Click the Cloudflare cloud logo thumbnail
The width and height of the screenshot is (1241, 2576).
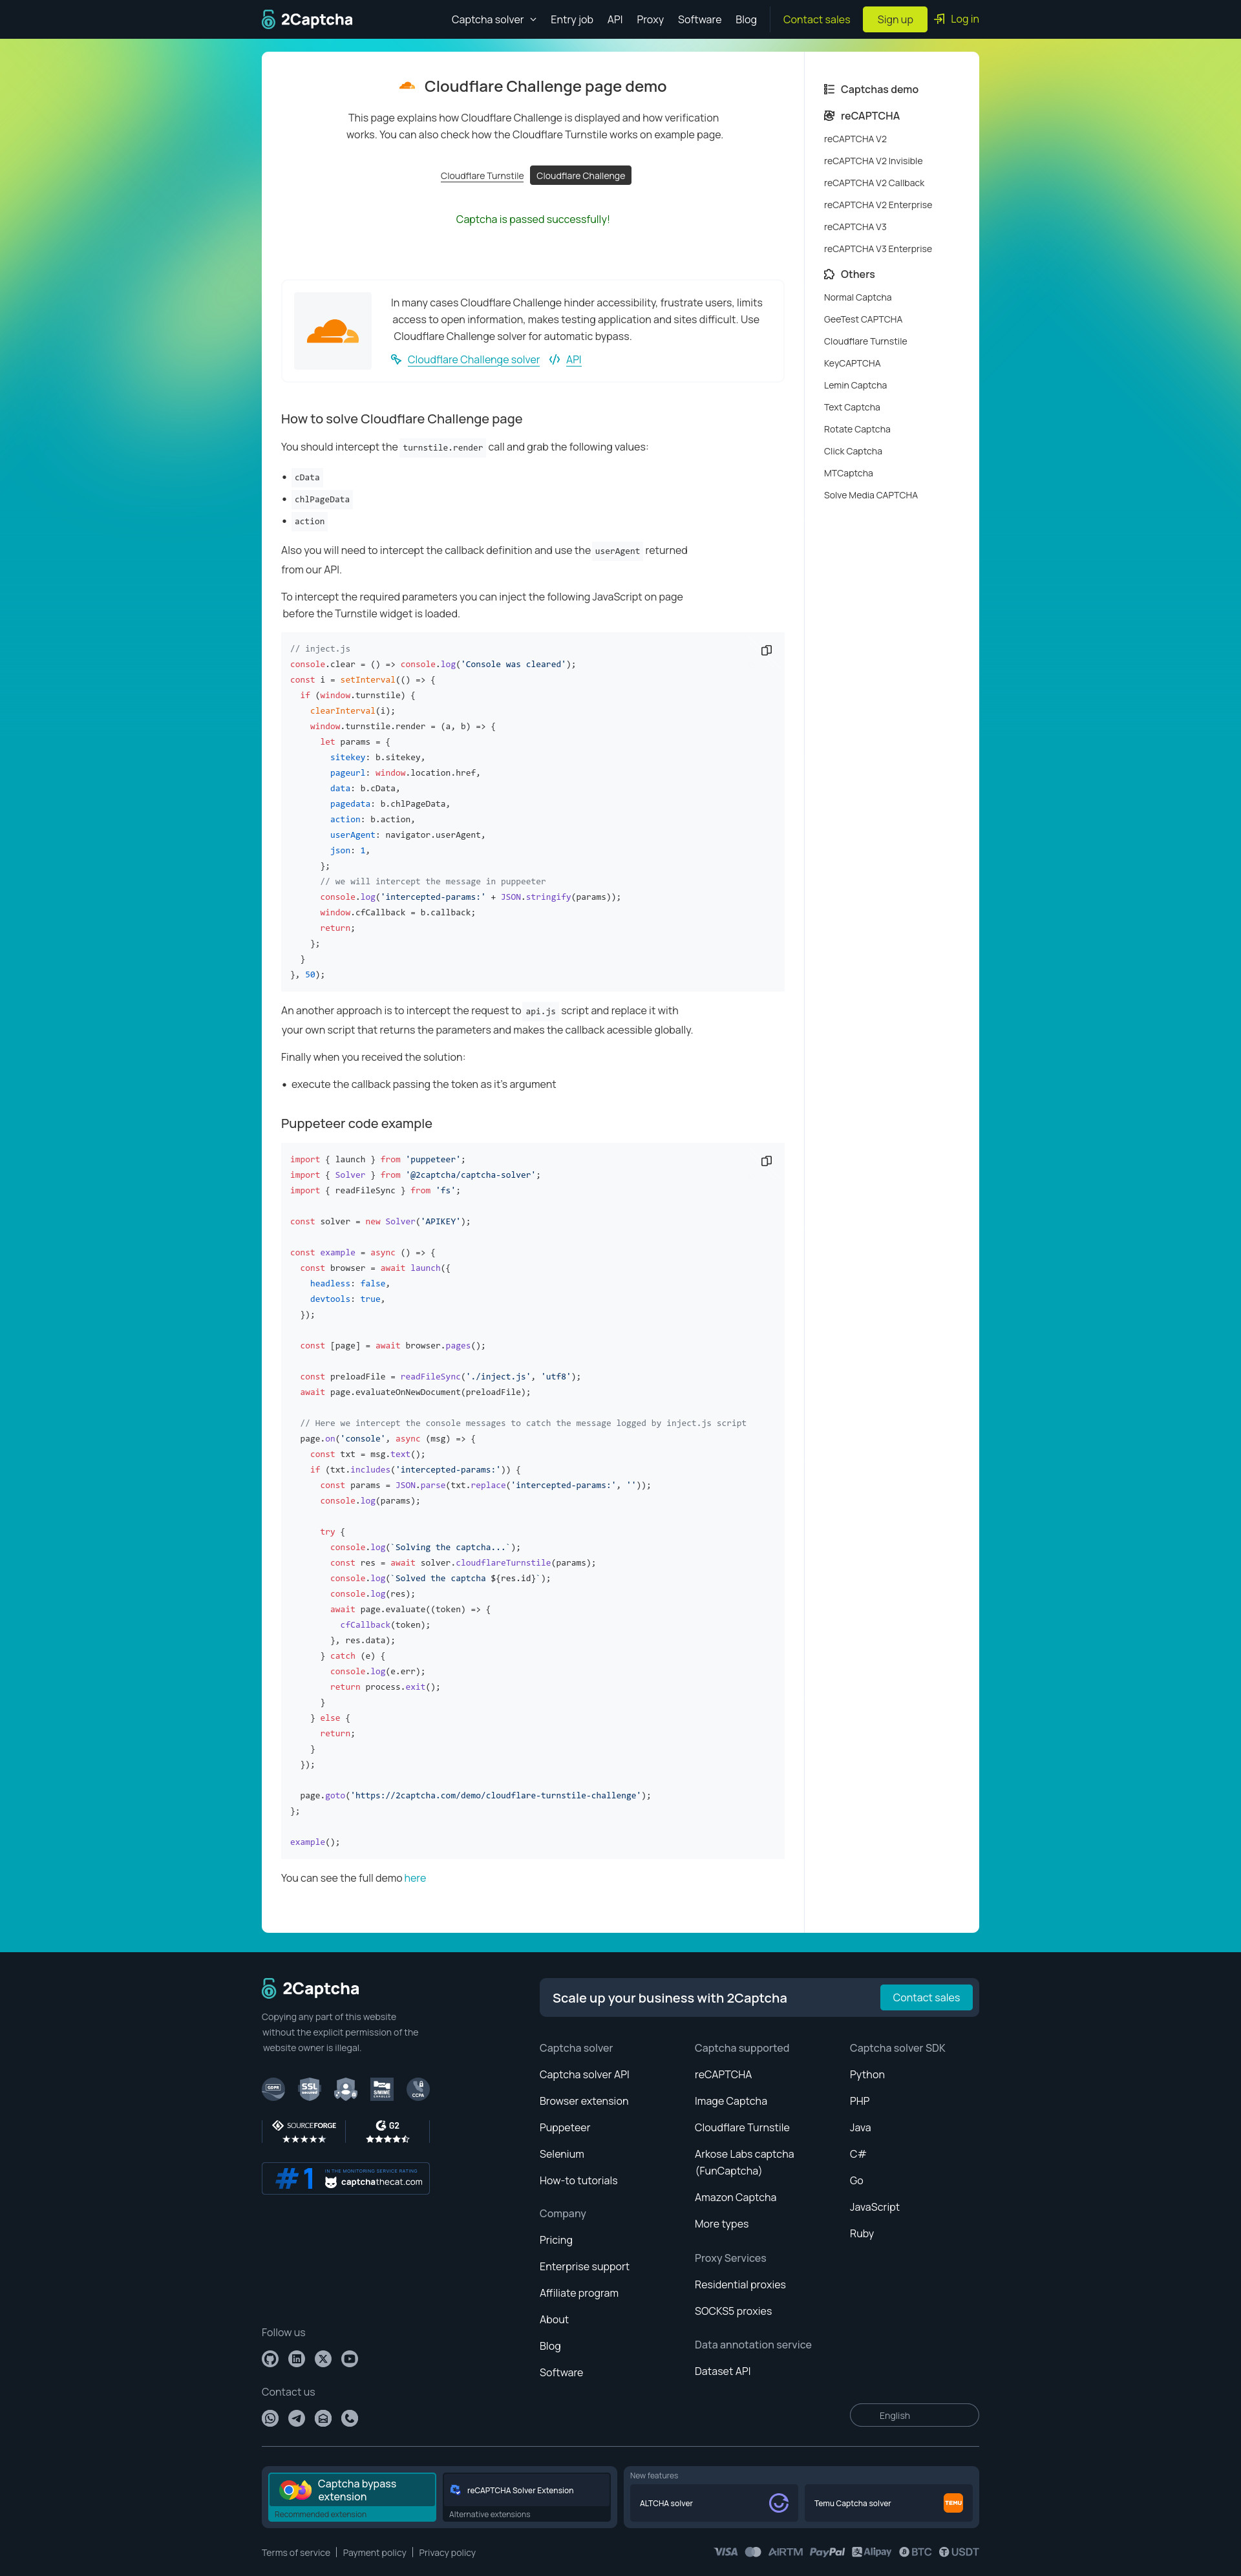(x=333, y=331)
